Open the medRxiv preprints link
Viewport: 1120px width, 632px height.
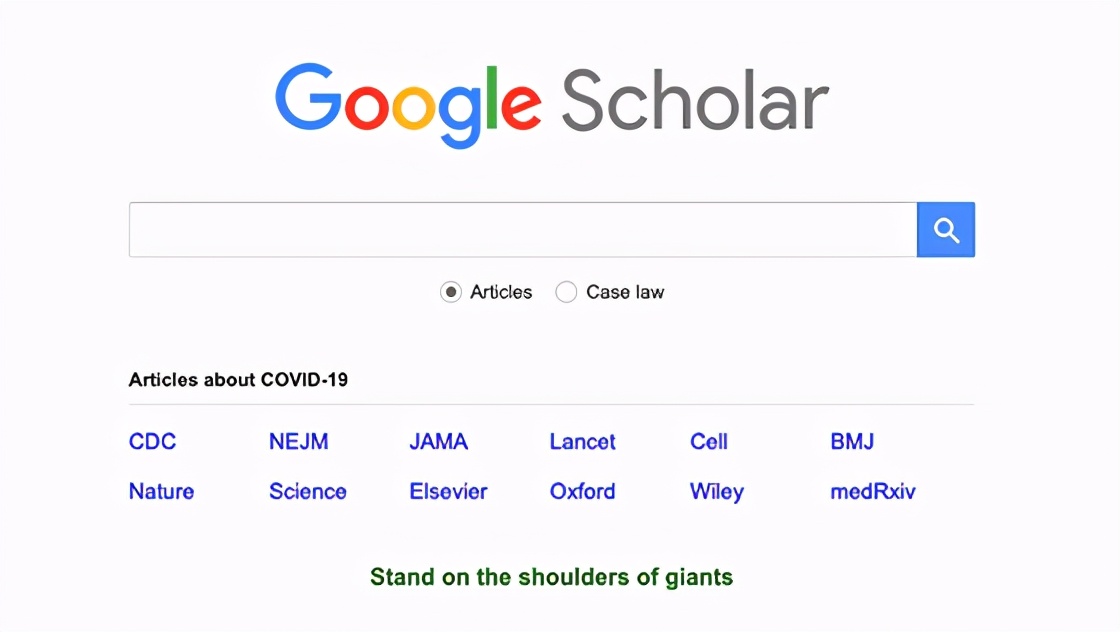(872, 491)
